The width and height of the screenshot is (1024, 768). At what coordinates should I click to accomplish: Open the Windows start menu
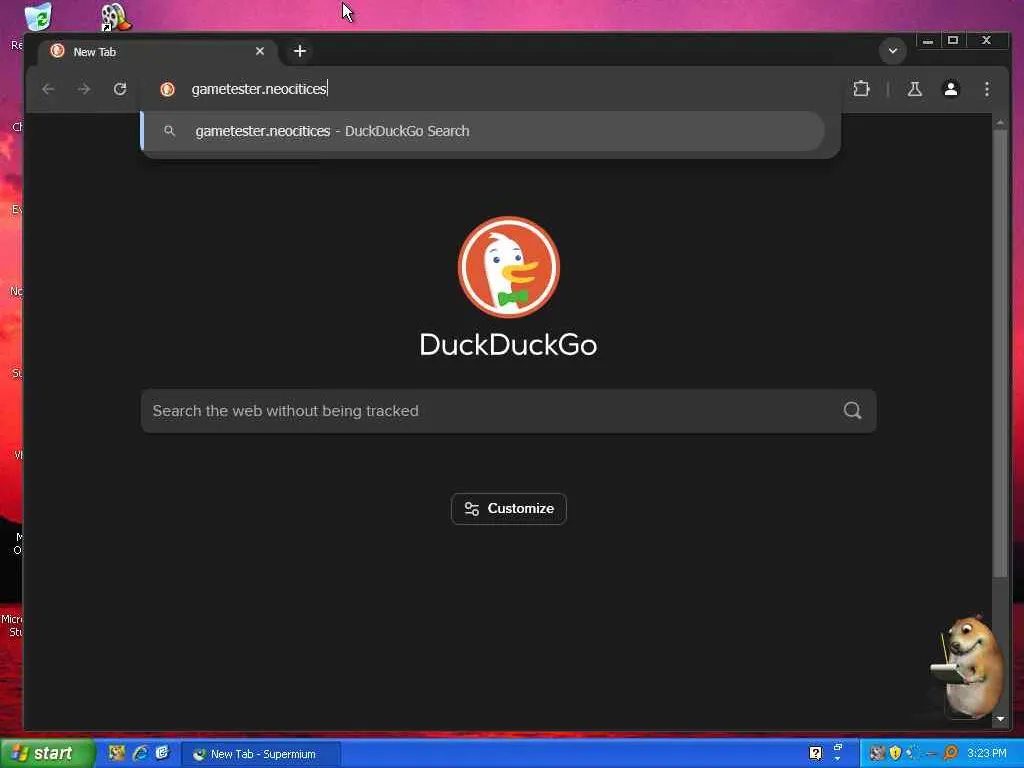point(47,754)
